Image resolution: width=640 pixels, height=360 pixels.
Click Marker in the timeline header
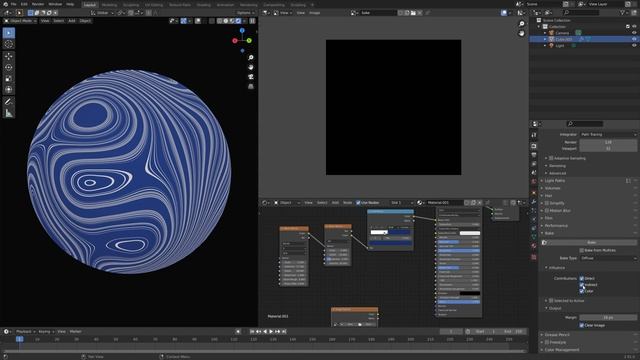pos(76,331)
